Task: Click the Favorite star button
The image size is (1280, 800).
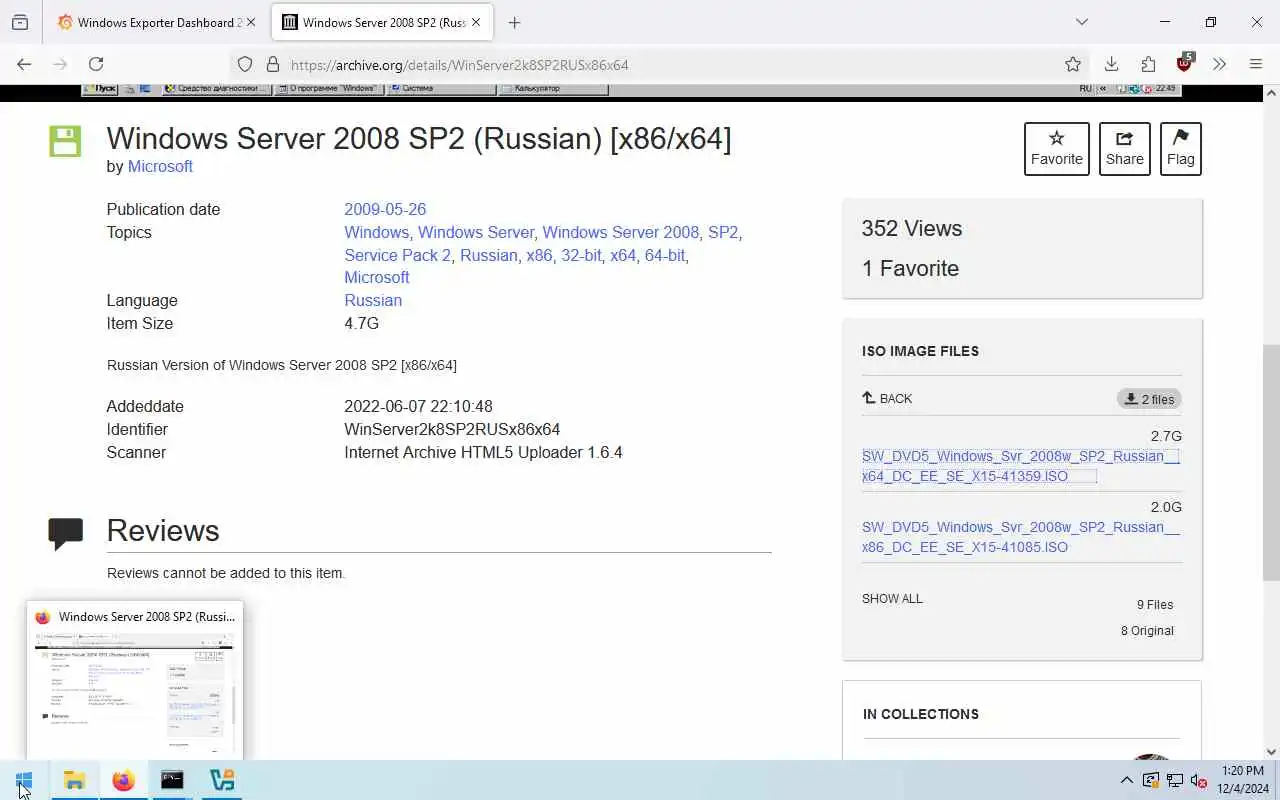Action: (x=1057, y=149)
